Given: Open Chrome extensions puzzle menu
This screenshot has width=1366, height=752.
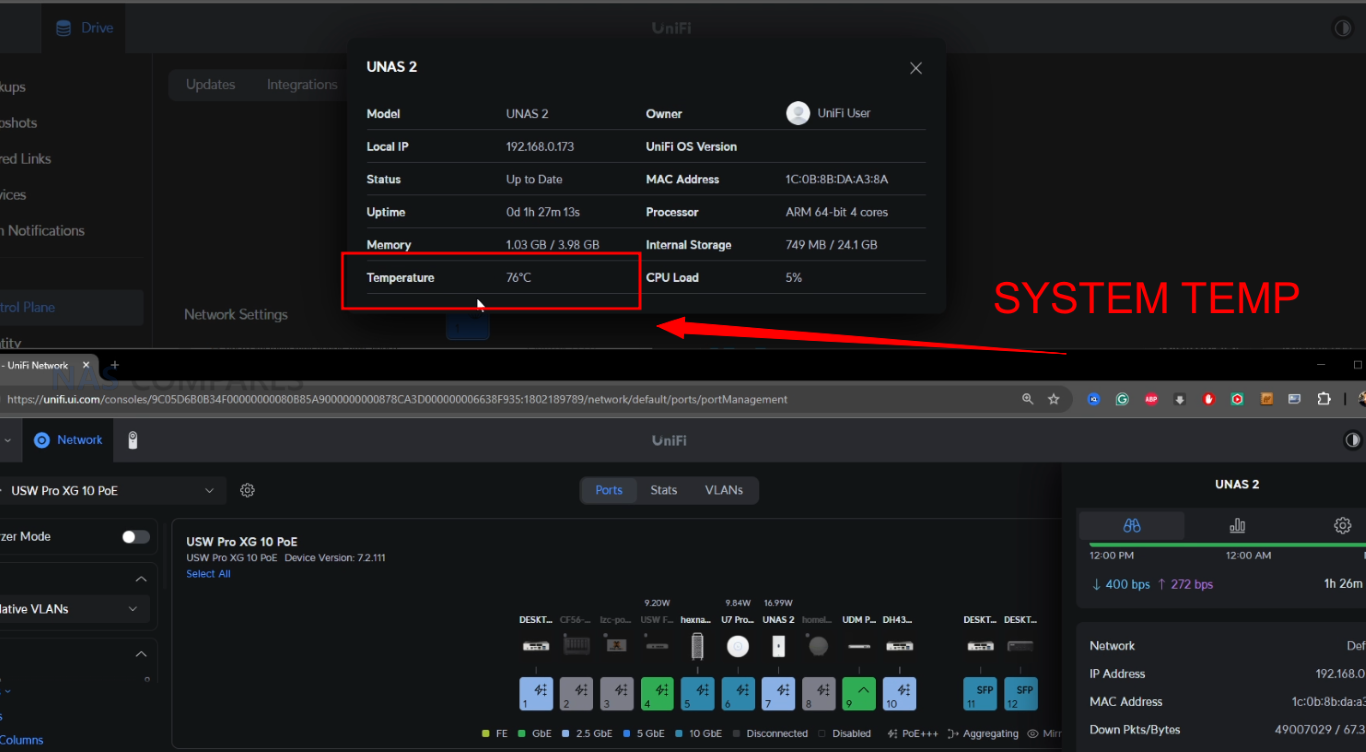Looking at the screenshot, I should pyautogui.click(x=1324, y=399).
